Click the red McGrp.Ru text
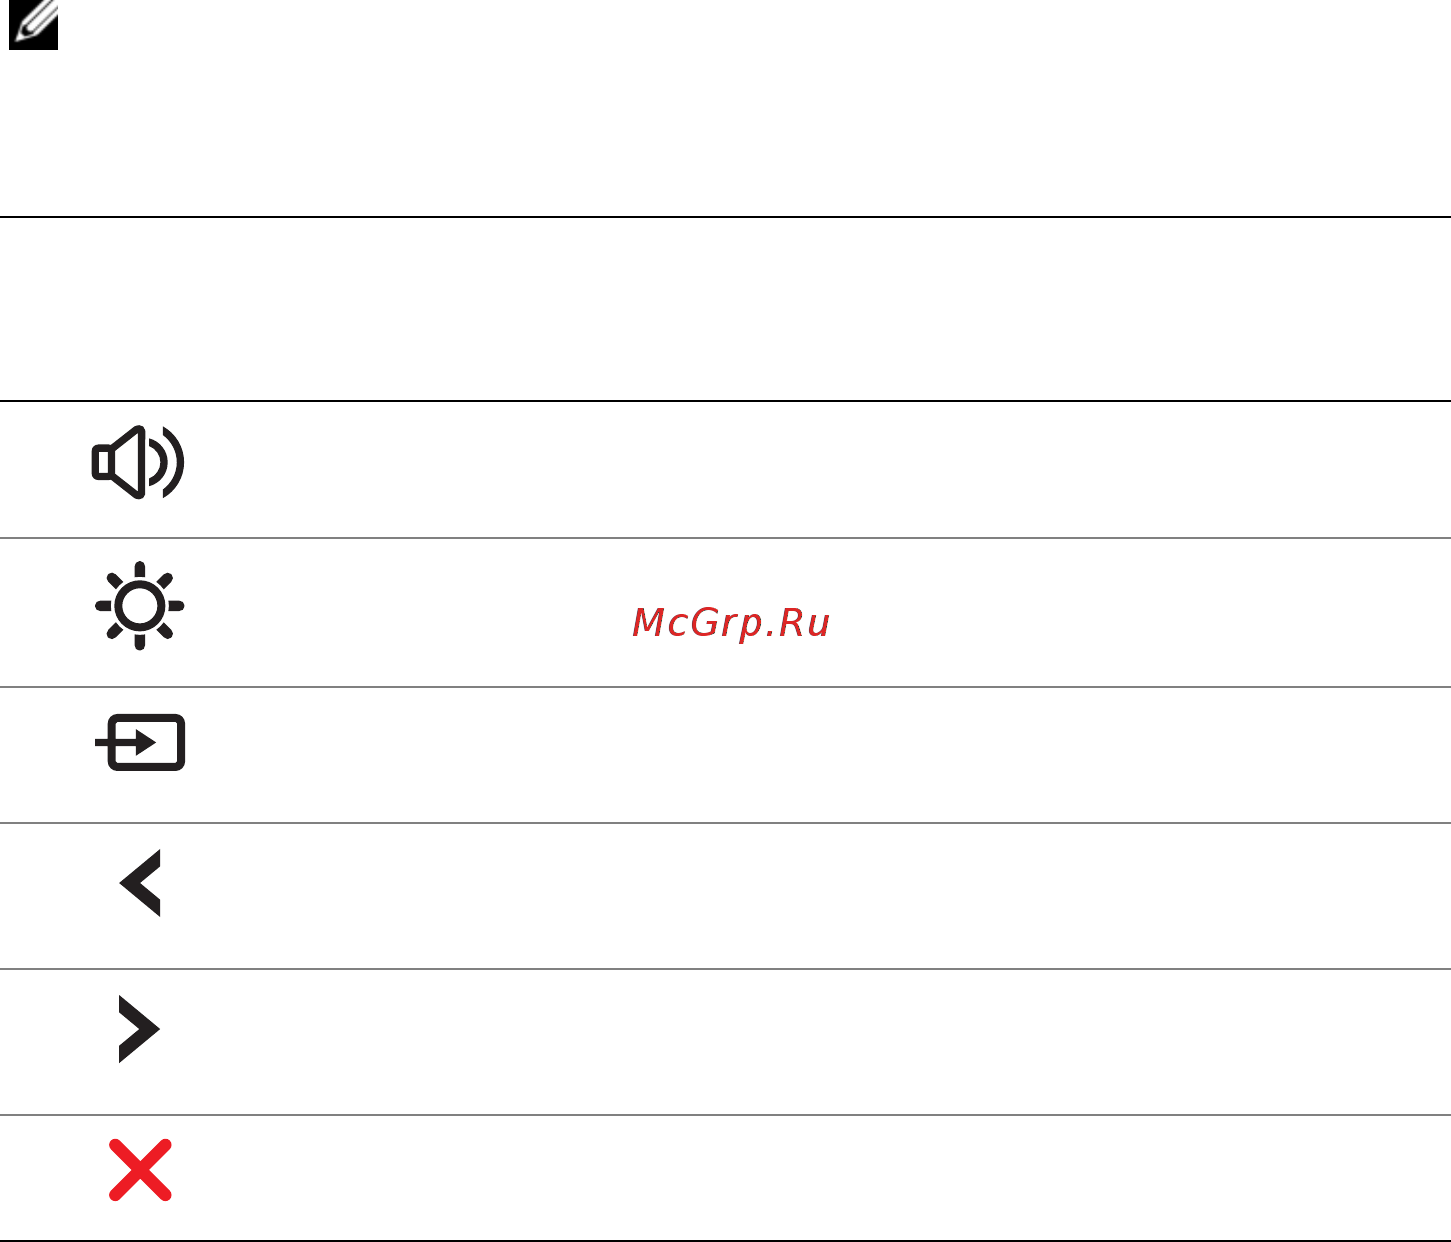Screen dimensions: 1451x1242 731,623
